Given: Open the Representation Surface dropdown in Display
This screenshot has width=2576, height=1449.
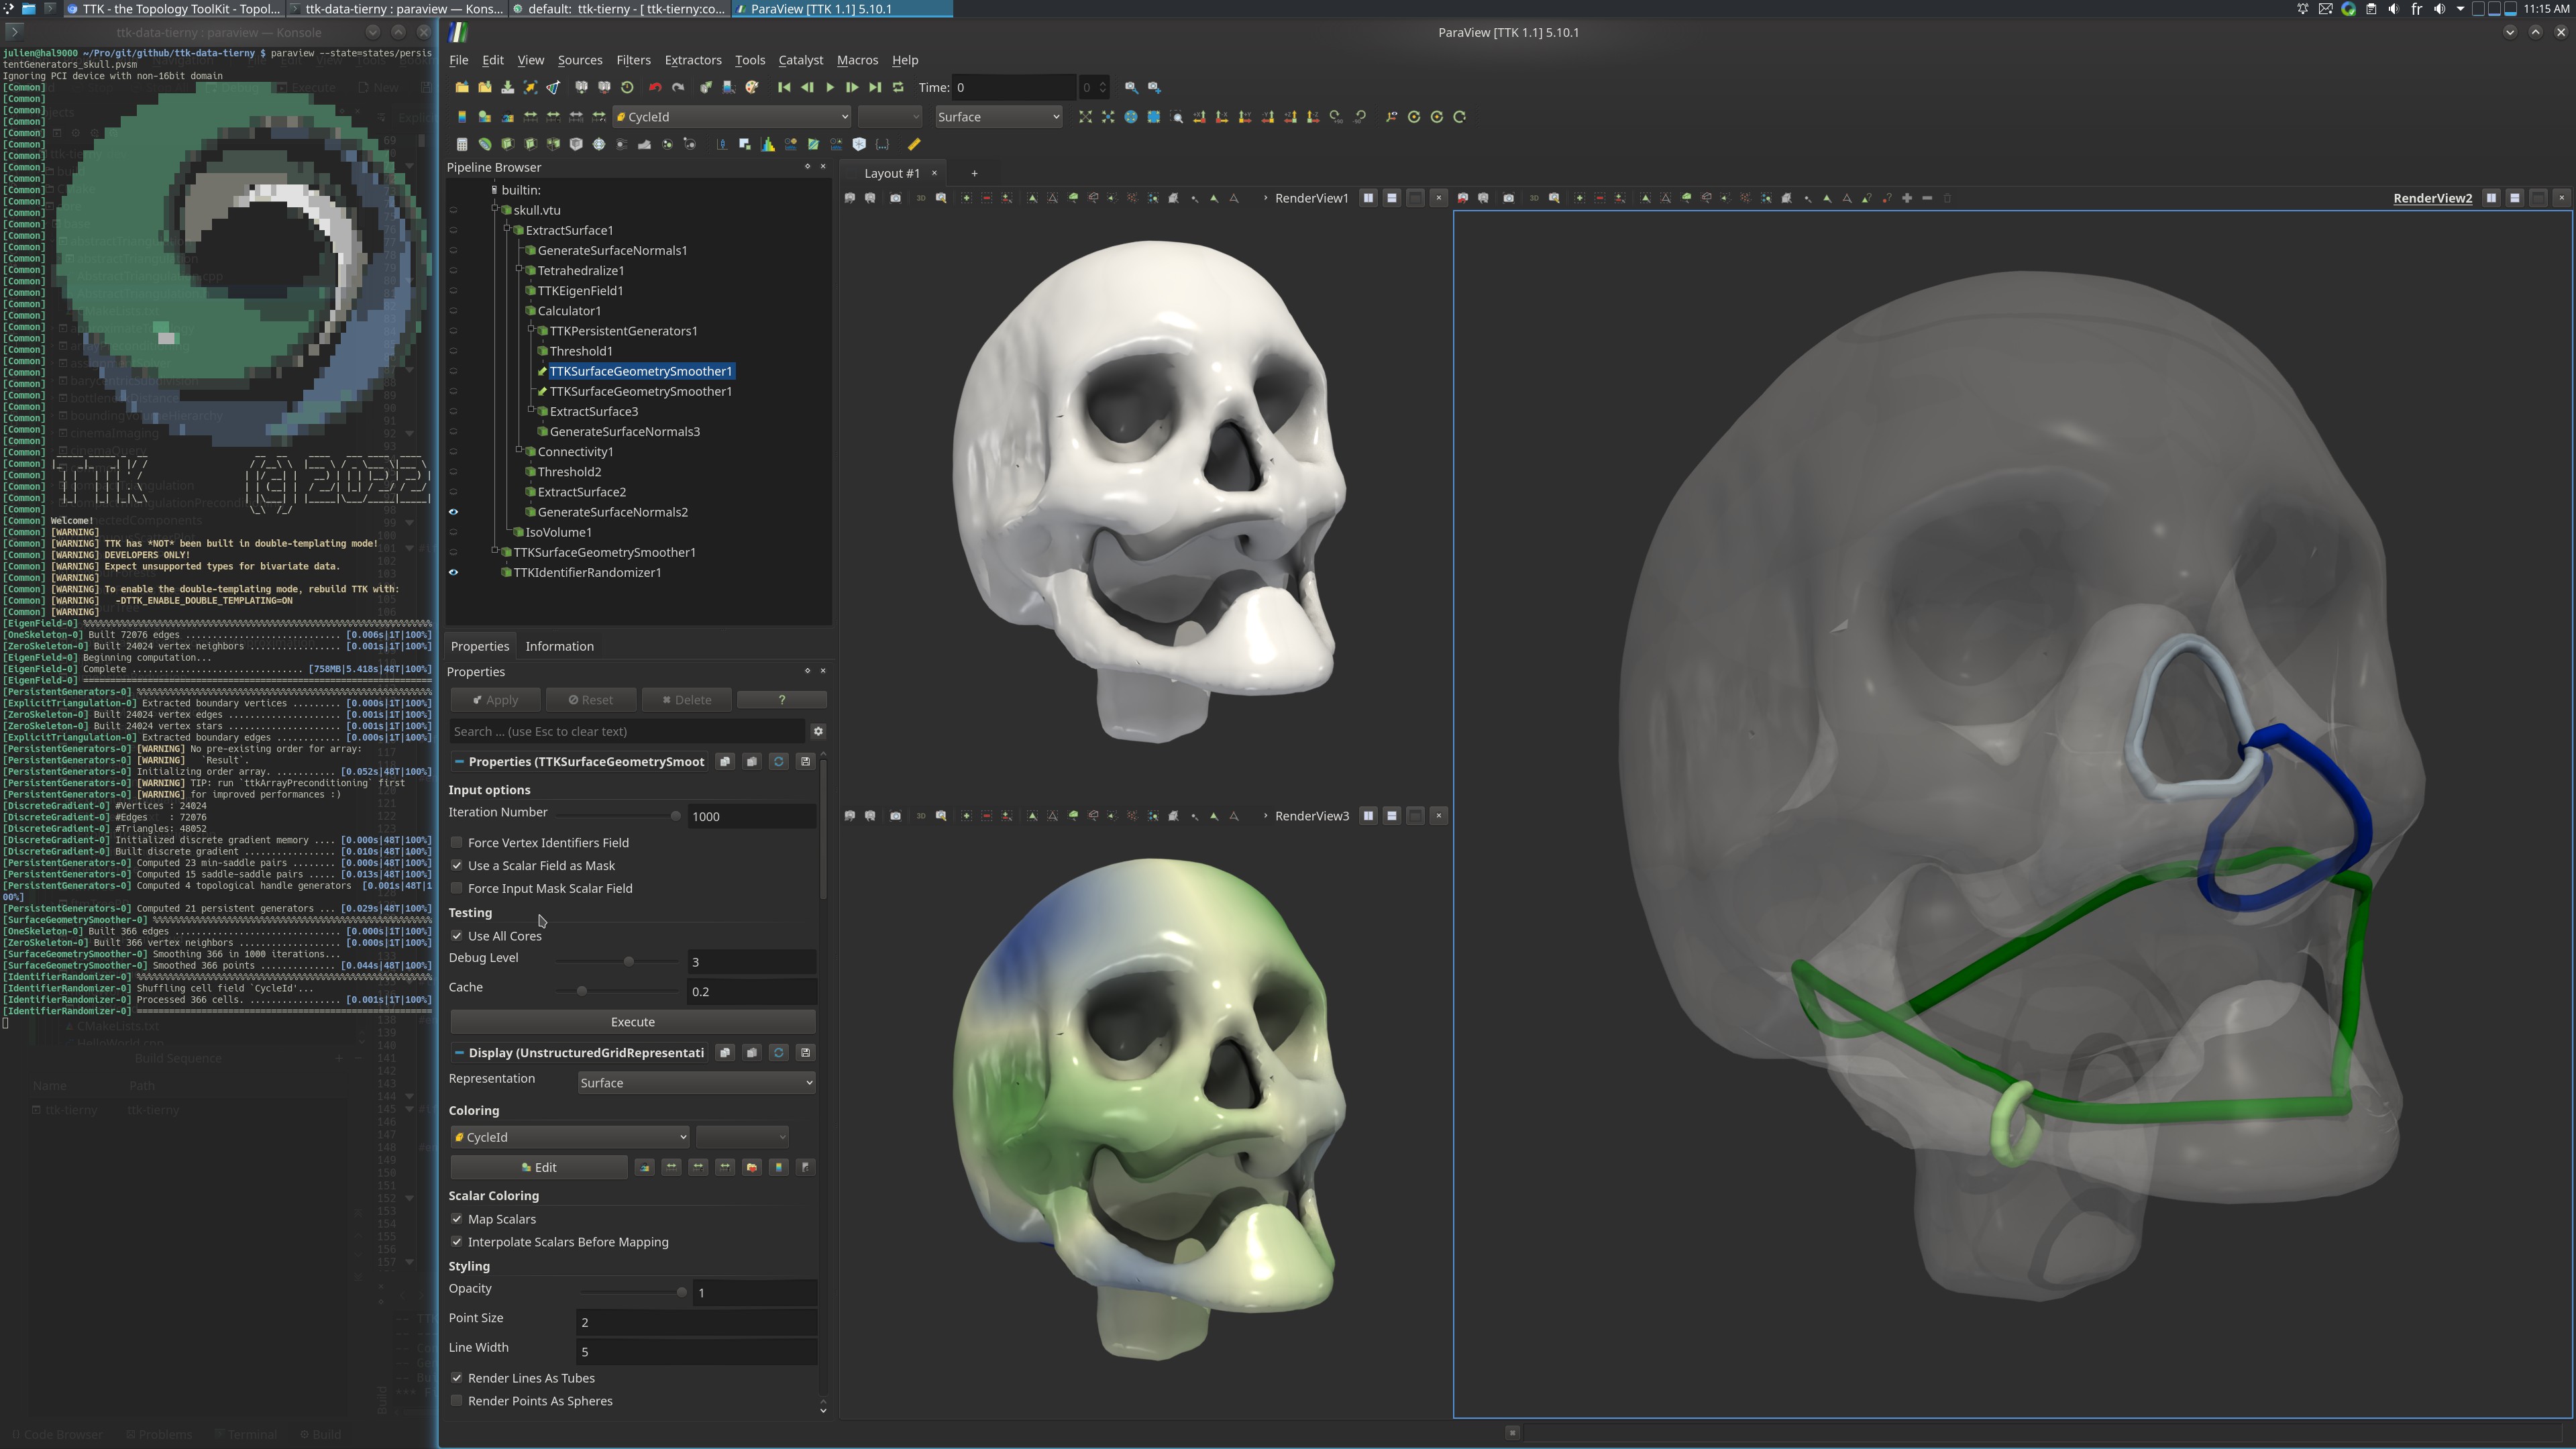Looking at the screenshot, I should point(696,1083).
